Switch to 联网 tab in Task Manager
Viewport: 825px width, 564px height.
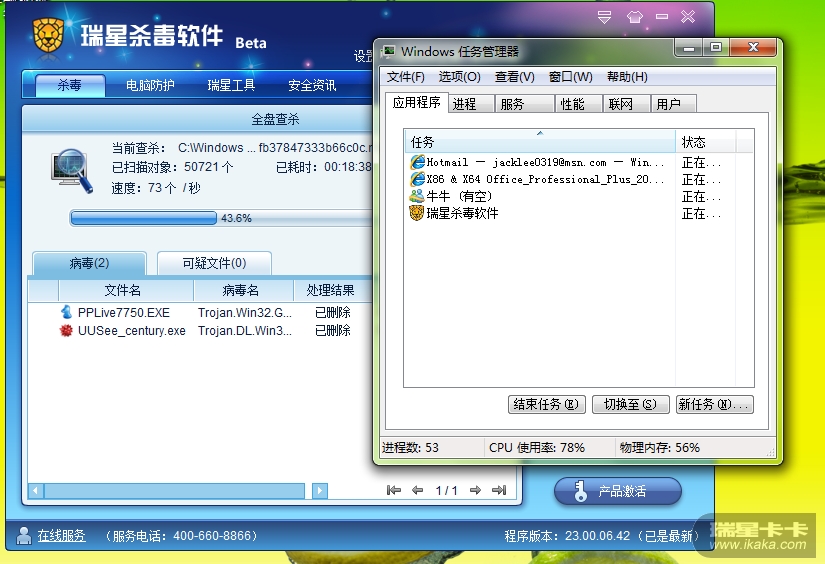point(626,104)
